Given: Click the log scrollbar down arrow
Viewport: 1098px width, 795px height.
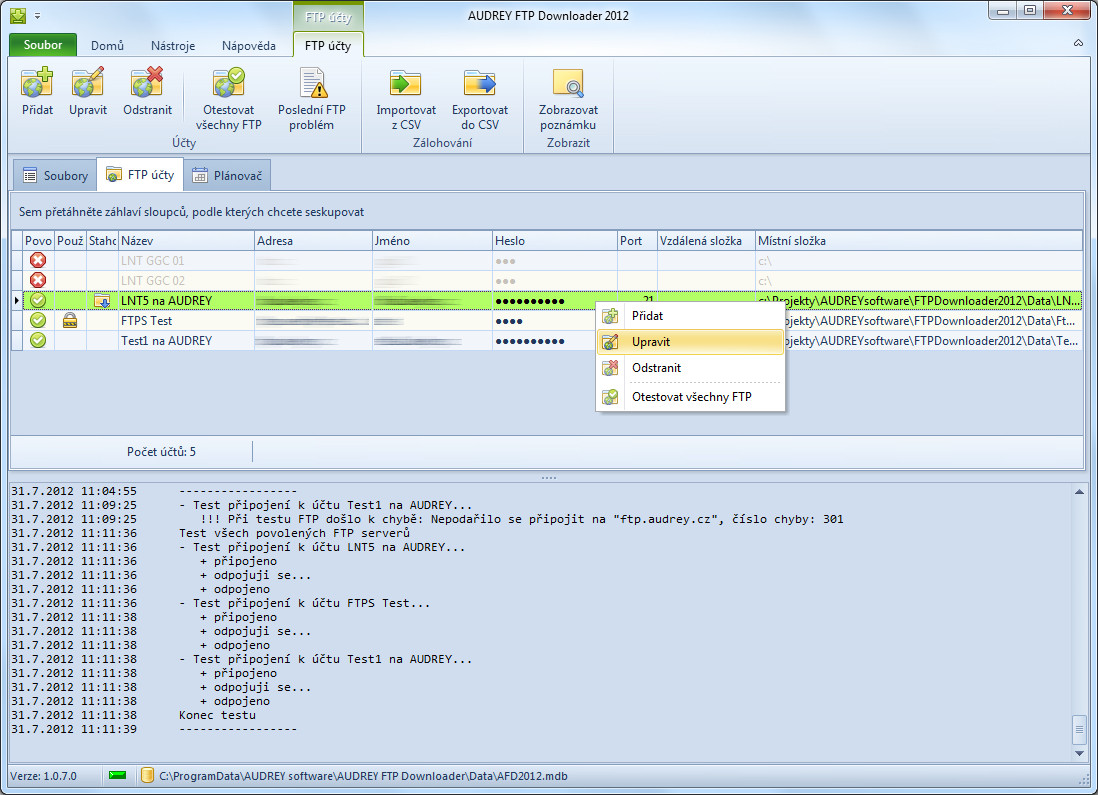Looking at the screenshot, I should coord(1079,753).
